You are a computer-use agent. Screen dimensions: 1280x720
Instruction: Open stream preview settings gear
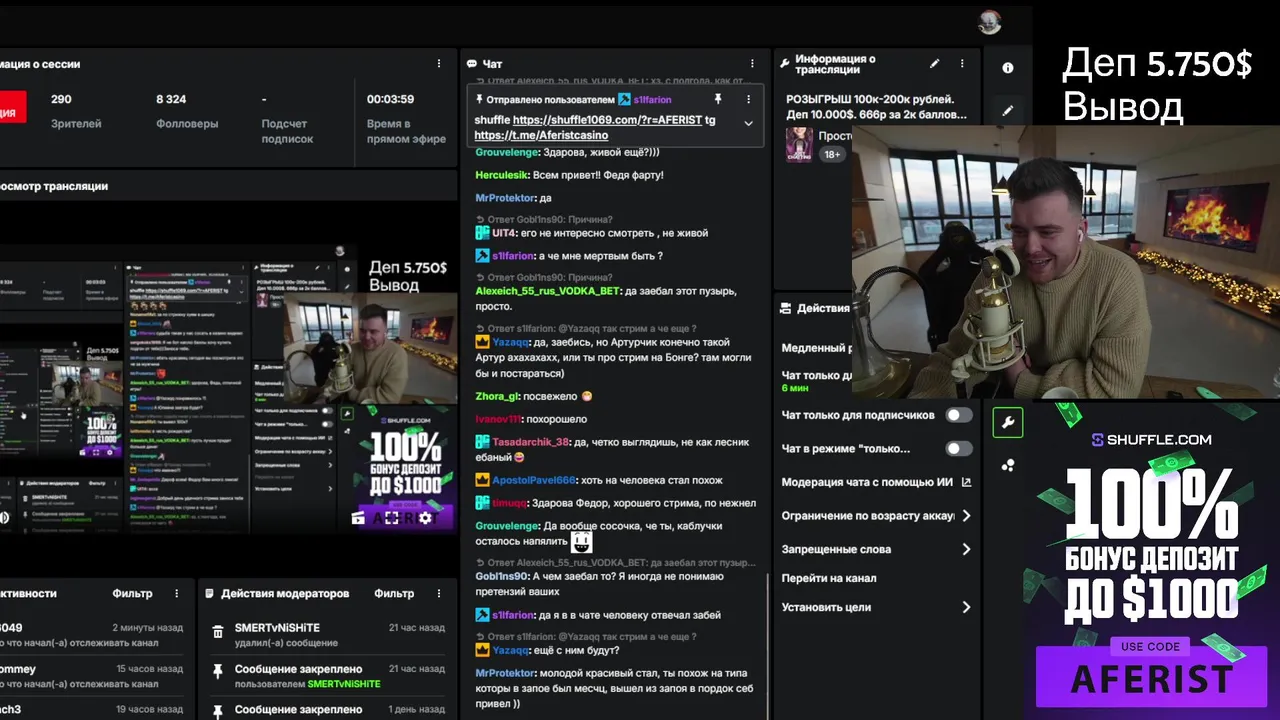click(426, 517)
